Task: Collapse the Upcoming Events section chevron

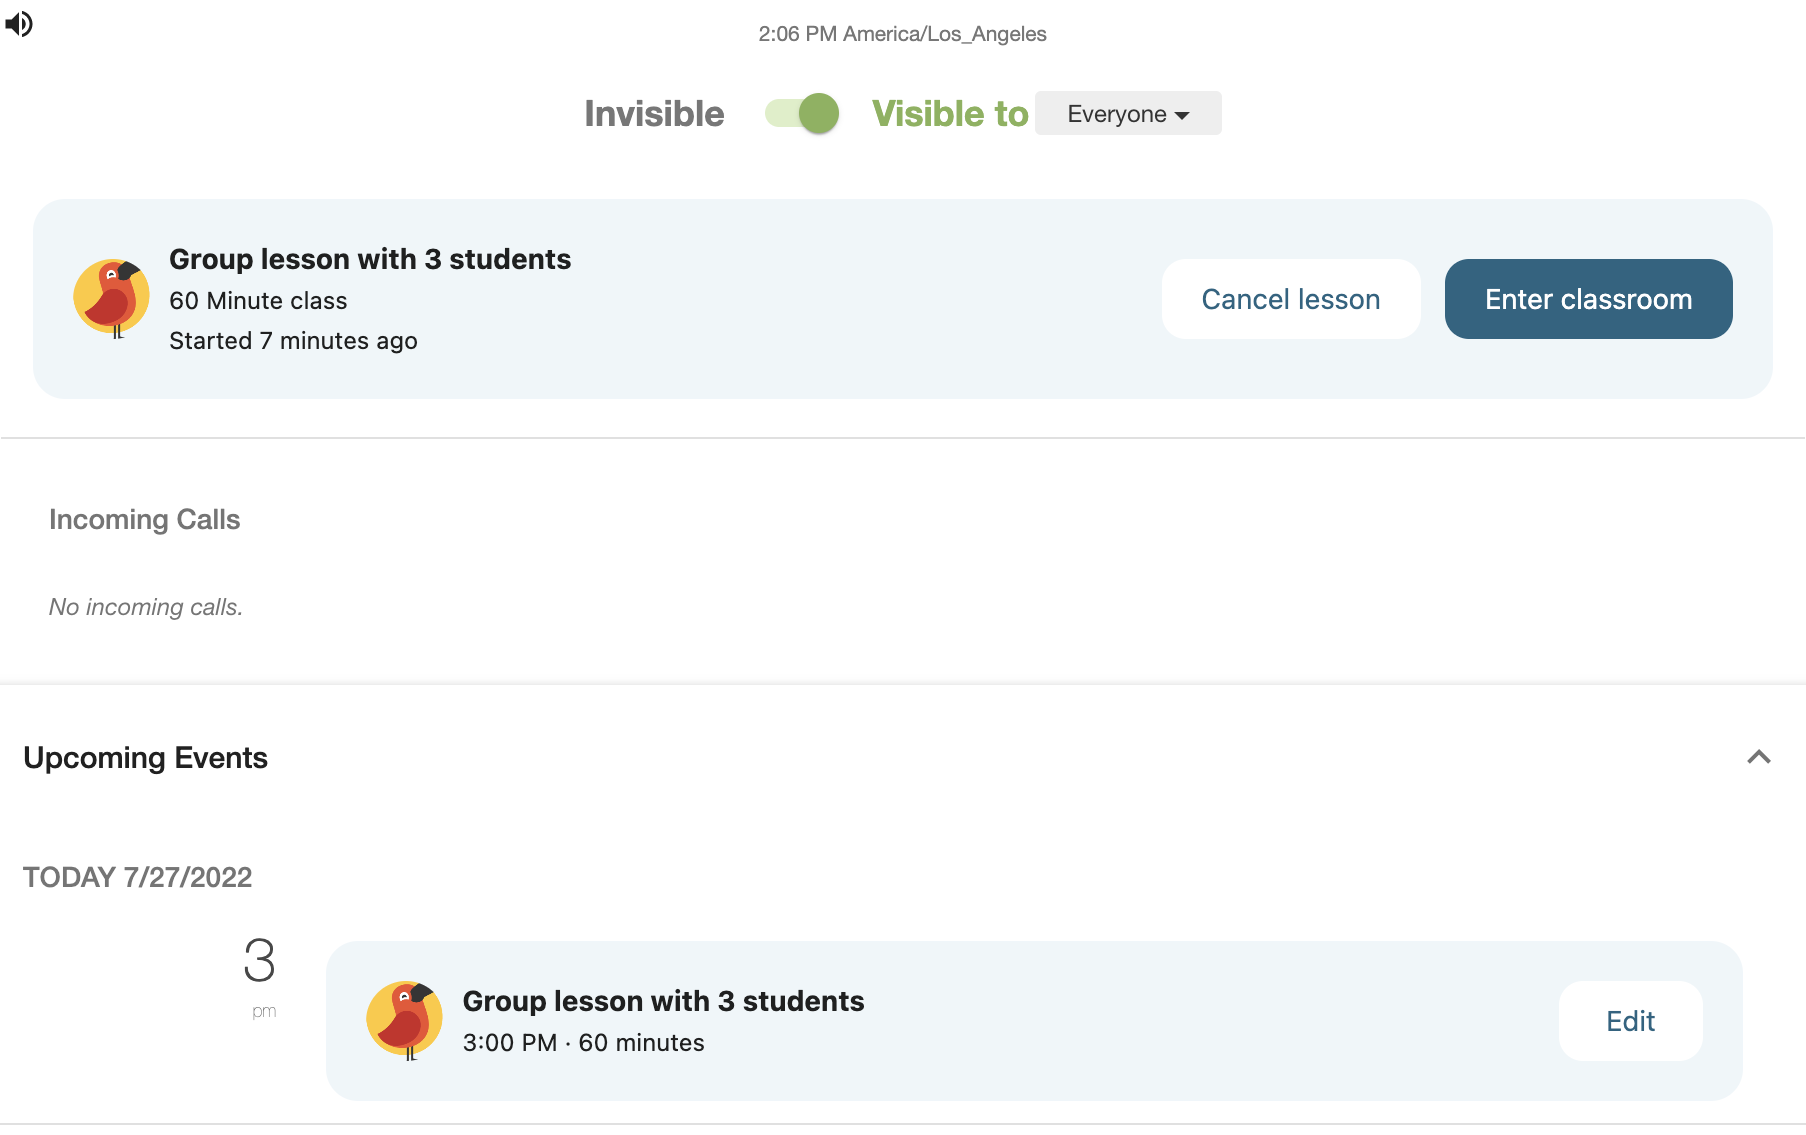Action: 1759,757
